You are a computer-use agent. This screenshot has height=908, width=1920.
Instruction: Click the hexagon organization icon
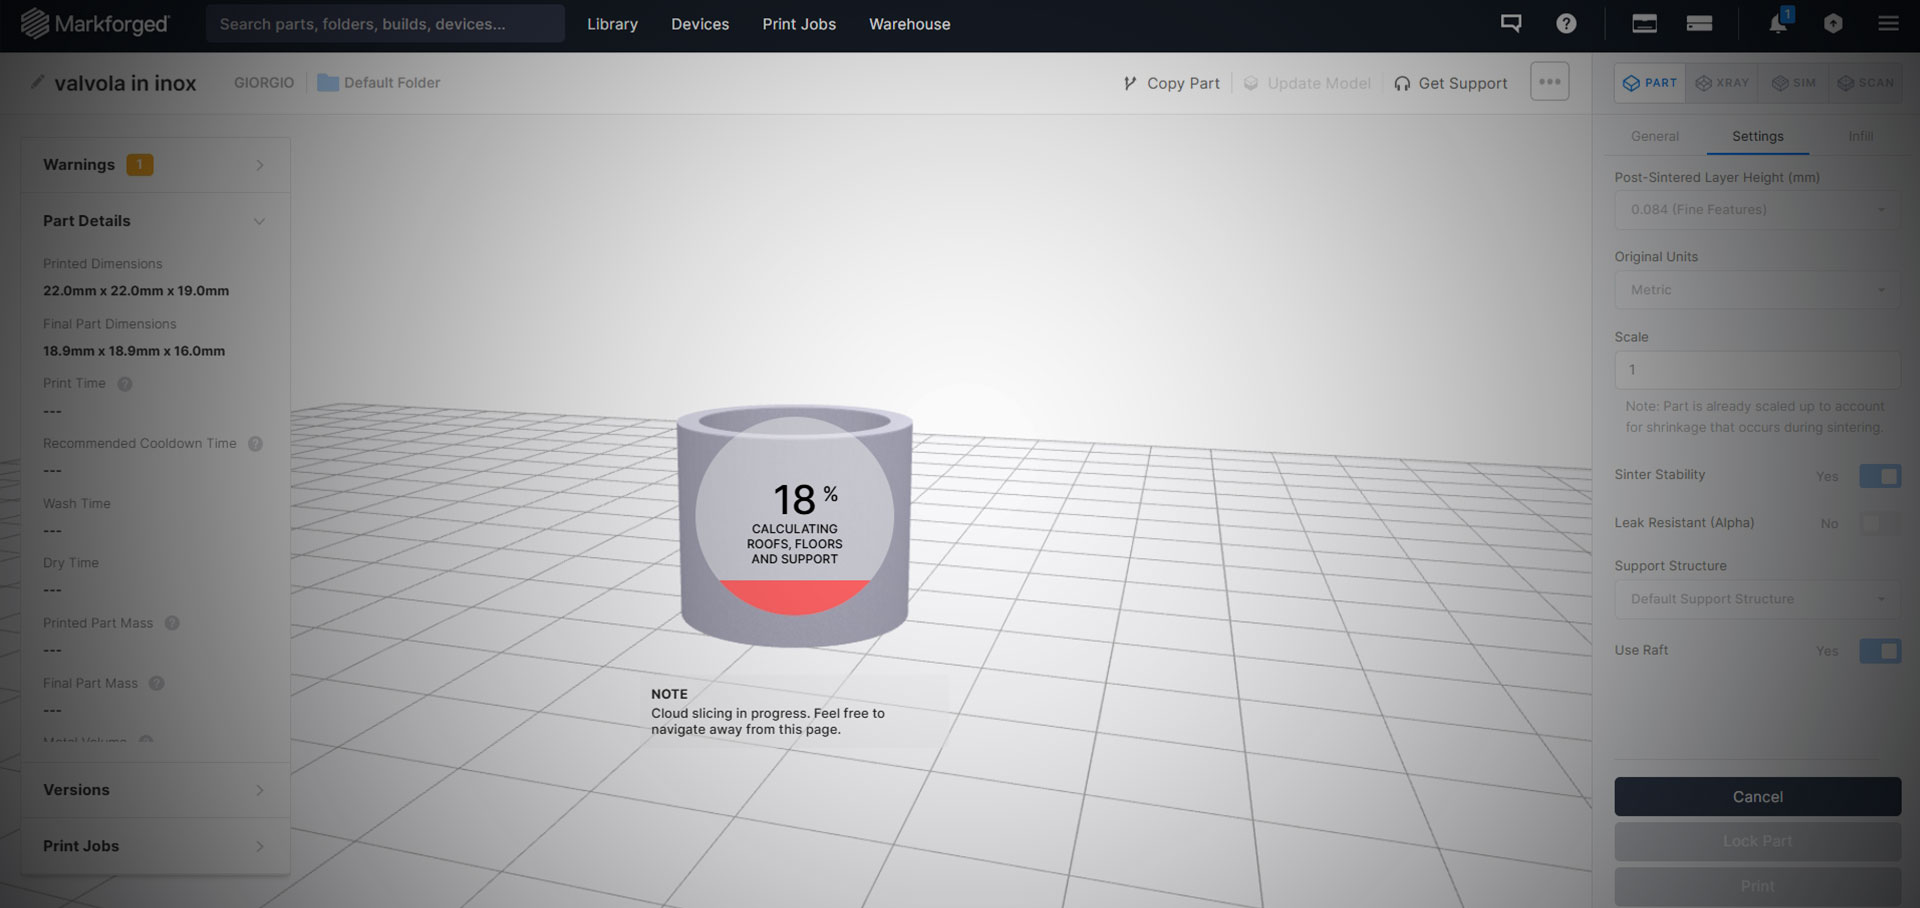click(x=1833, y=23)
